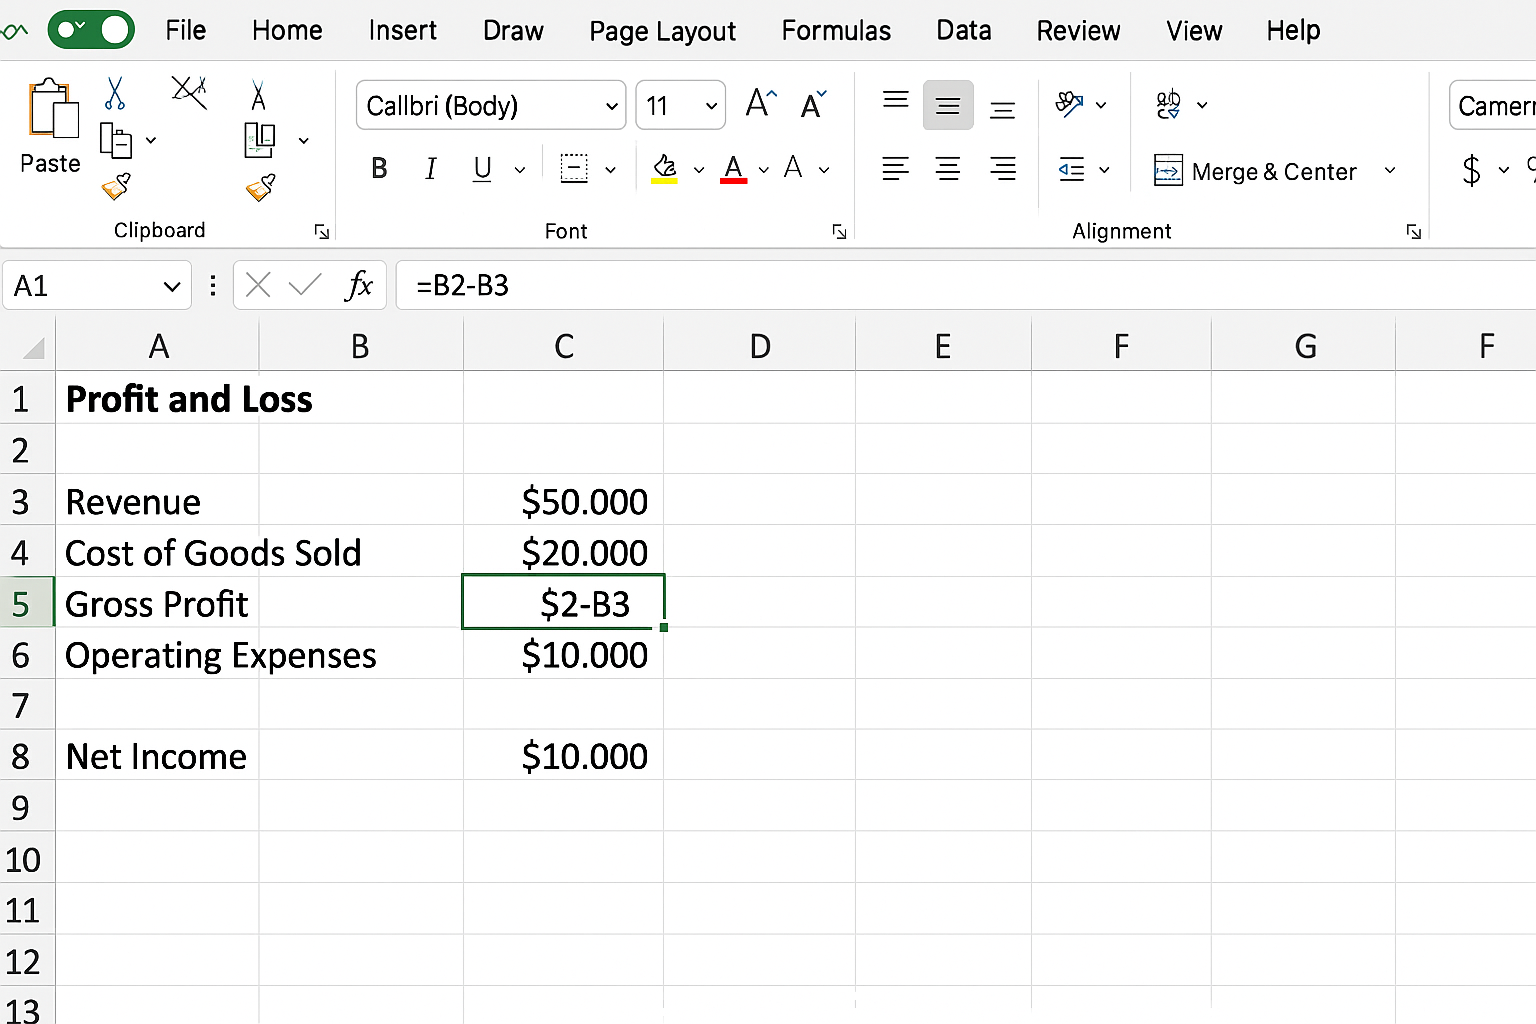Open the number format dropdown box

click(x=1492, y=105)
